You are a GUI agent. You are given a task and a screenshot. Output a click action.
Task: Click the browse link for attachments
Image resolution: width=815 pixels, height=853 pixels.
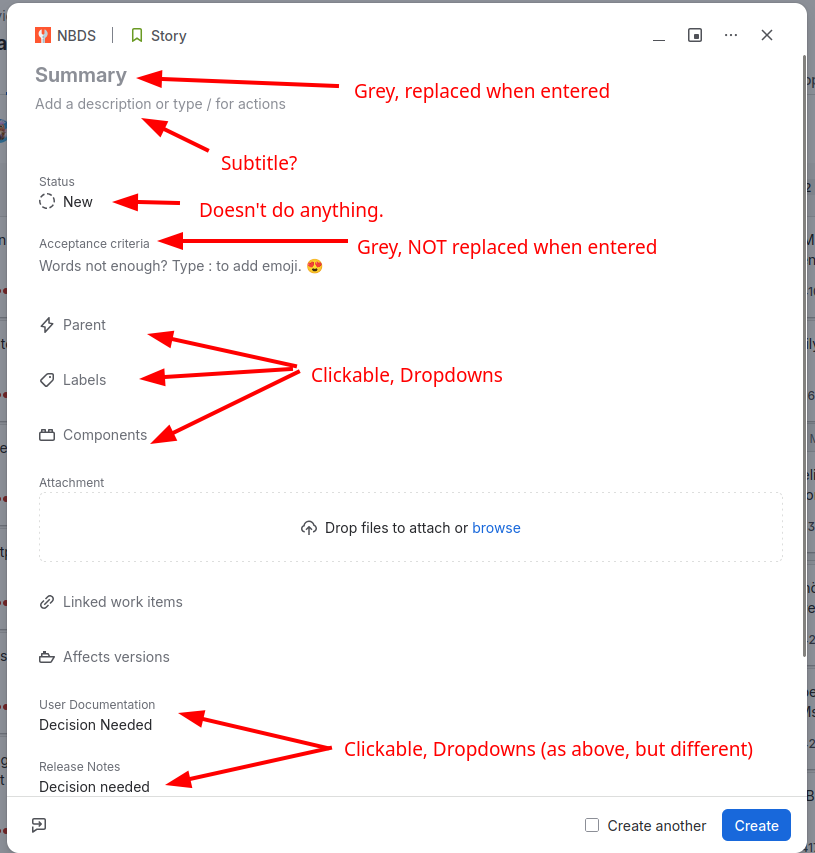point(496,528)
